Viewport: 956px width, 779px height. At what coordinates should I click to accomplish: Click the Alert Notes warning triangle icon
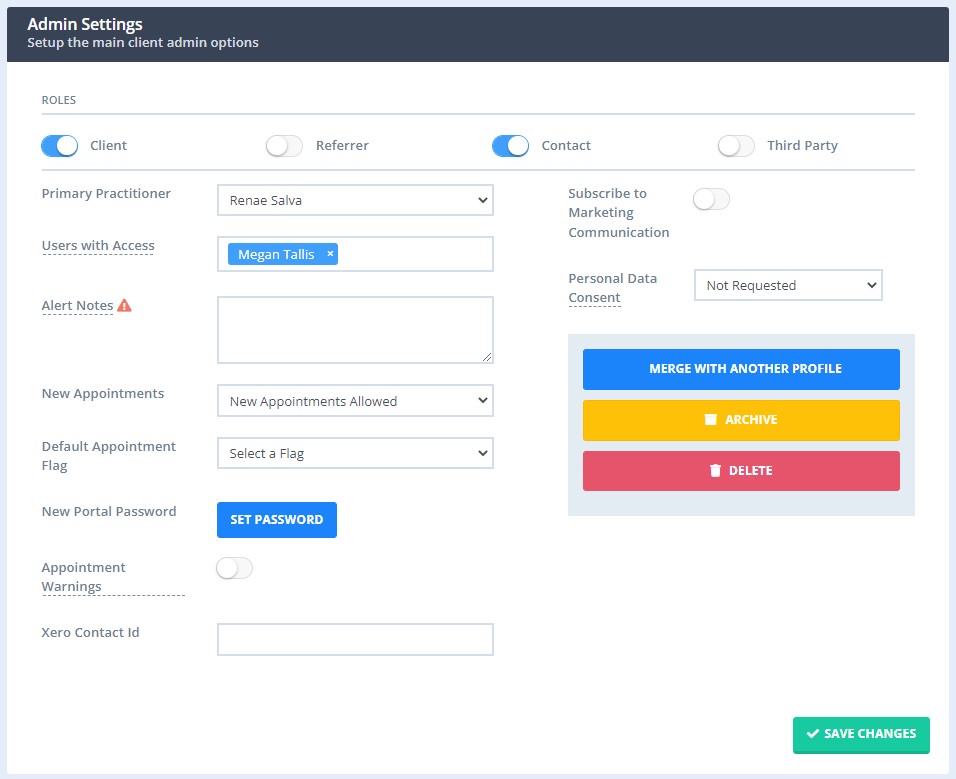pyautogui.click(x=124, y=305)
